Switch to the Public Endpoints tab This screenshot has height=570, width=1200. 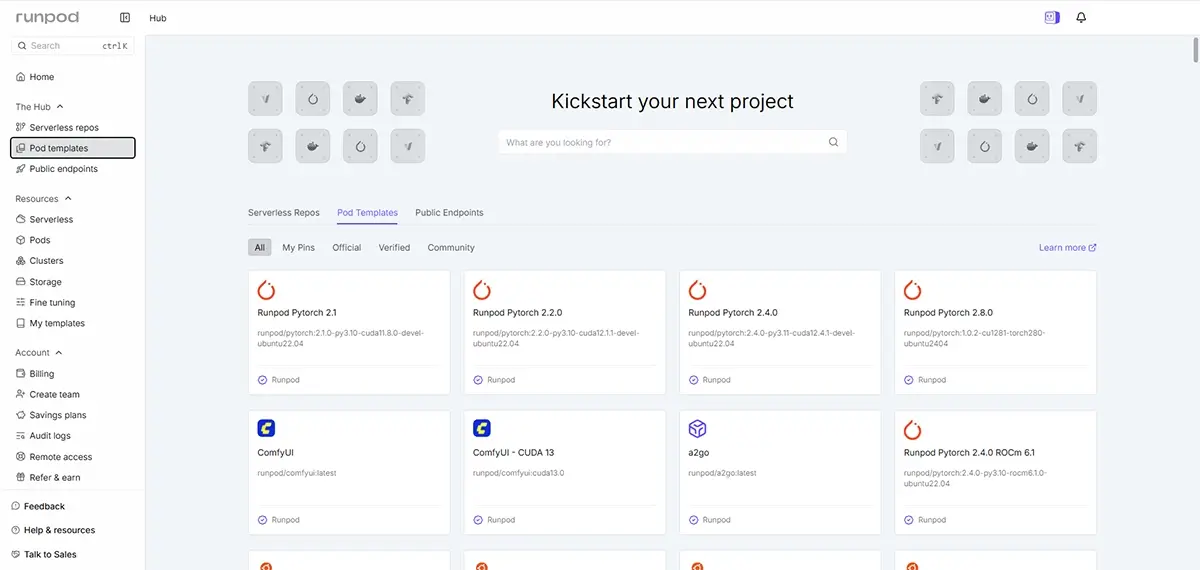pos(449,213)
